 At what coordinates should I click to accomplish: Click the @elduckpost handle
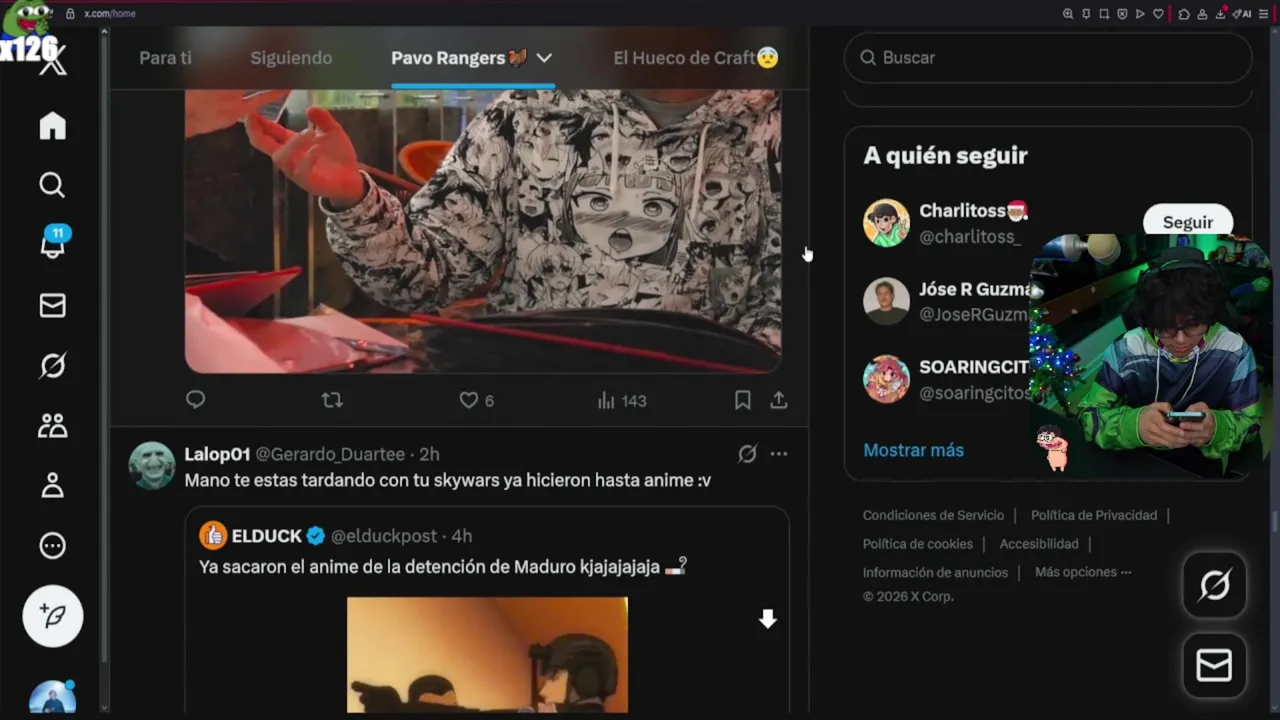(x=384, y=536)
